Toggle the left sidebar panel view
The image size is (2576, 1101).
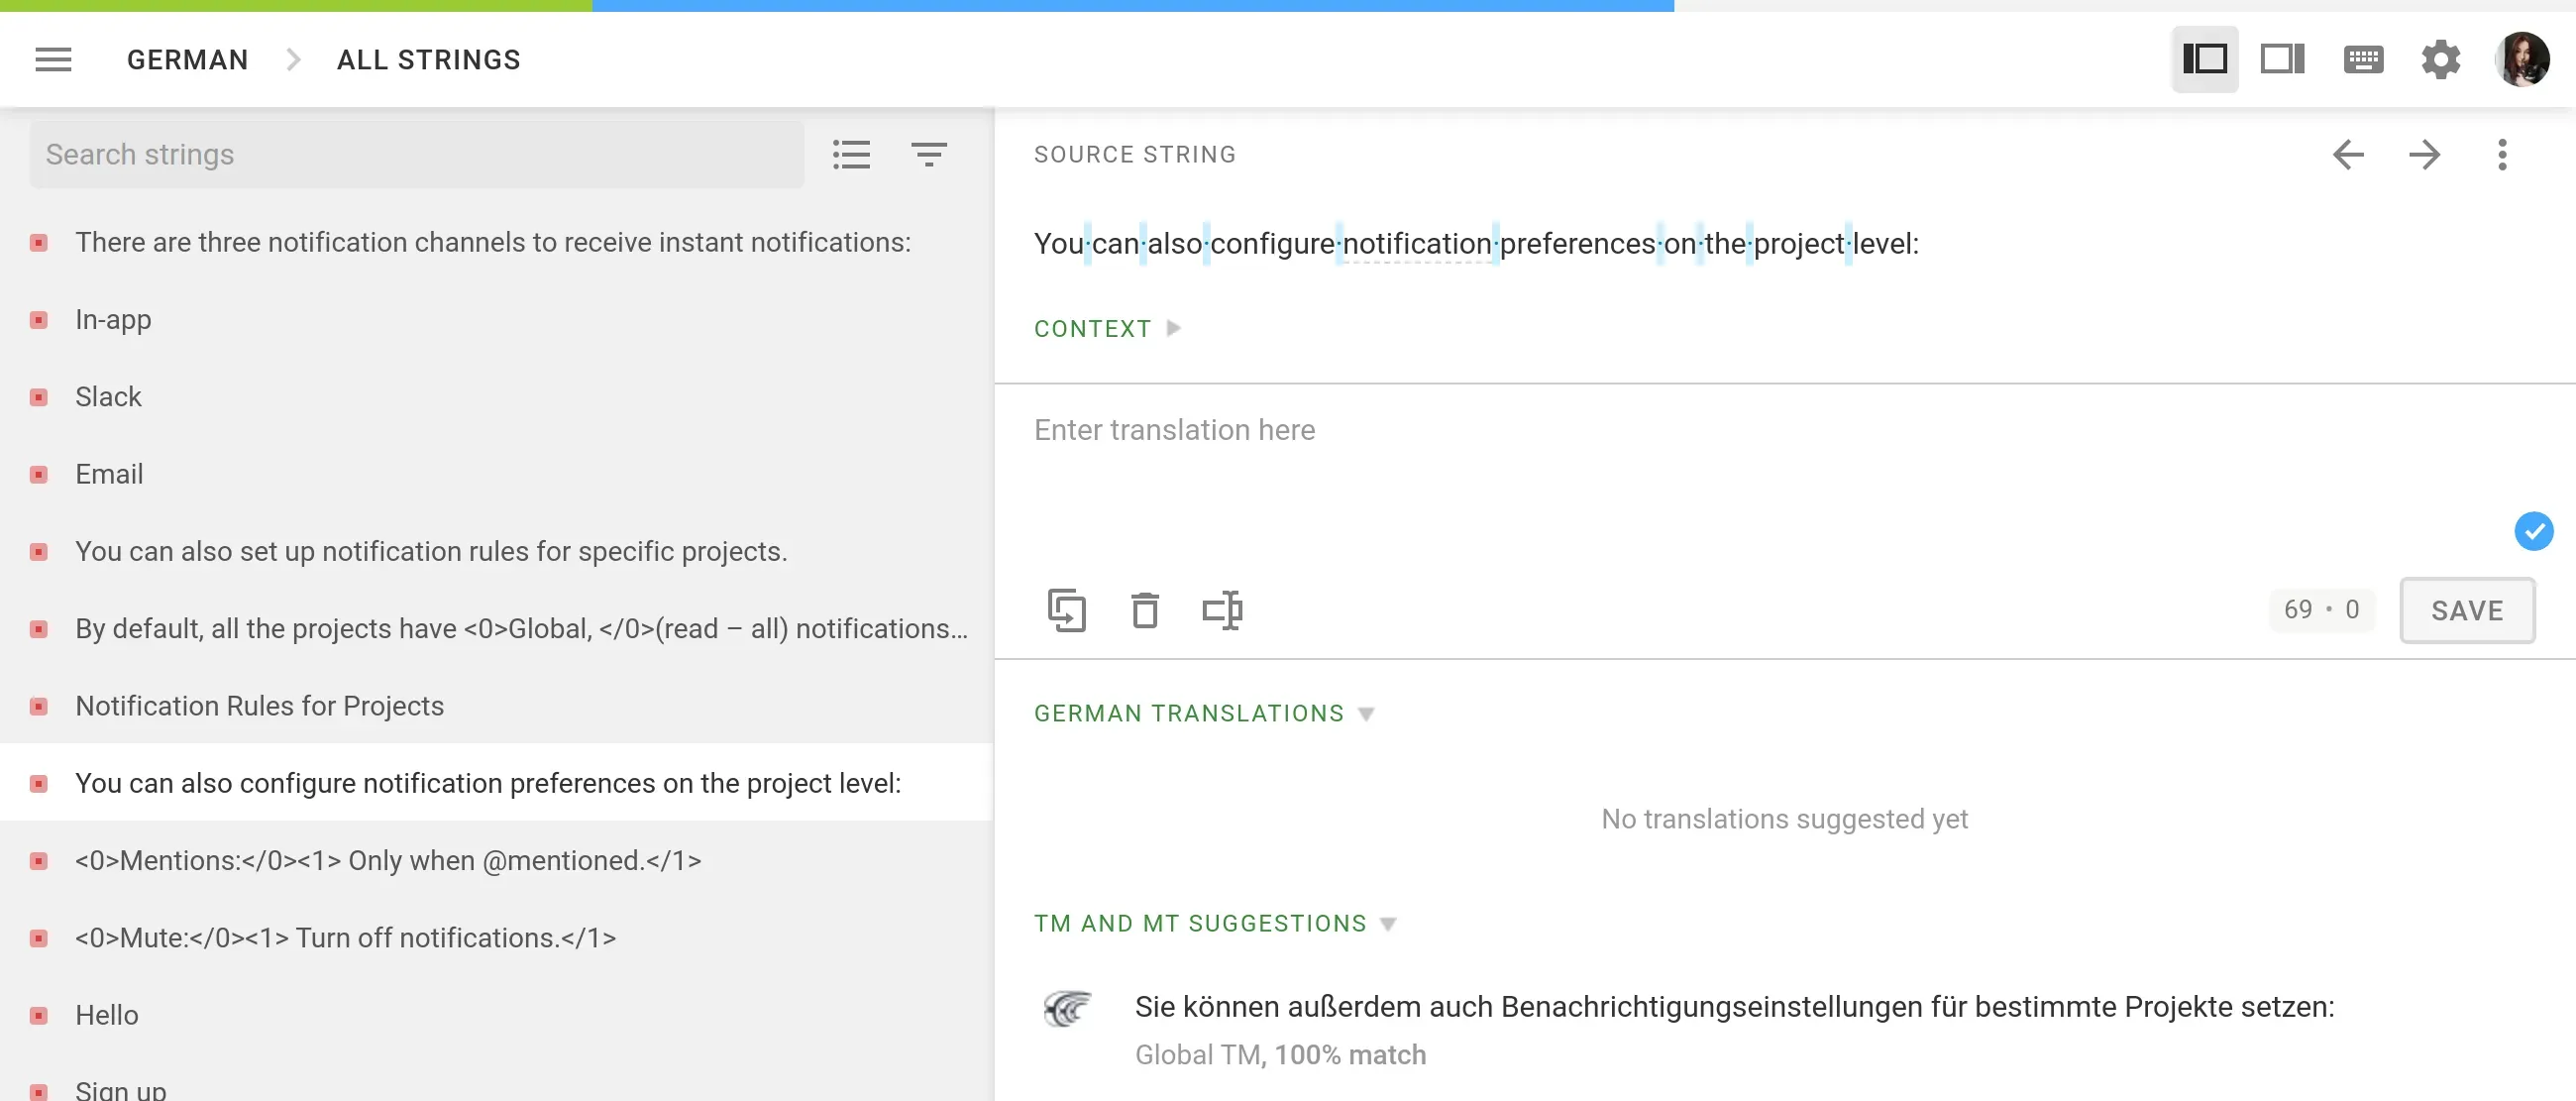click(2204, 60)
